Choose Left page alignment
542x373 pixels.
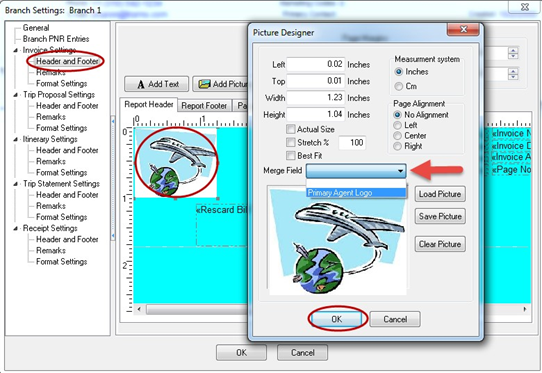[398, 125]
